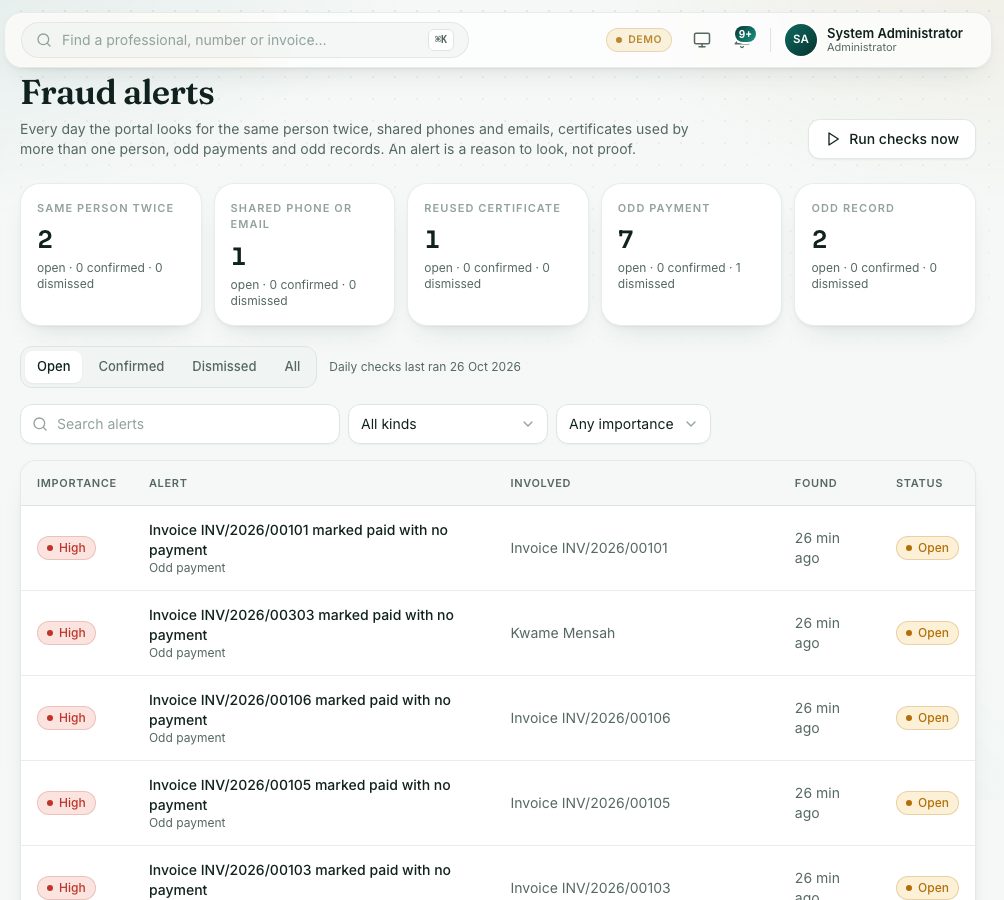Open alert for Invoice INV/2026/00105 marked paid
This screenshot has width=1004, height=900.
coord(300,795)
